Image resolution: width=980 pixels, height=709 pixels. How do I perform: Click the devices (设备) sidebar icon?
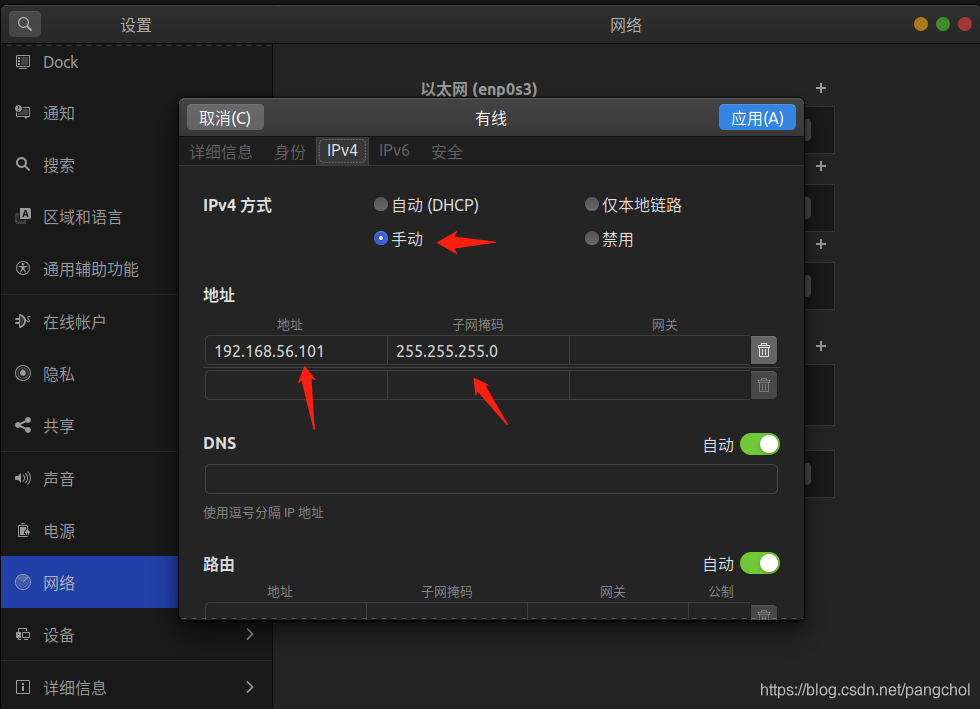pos(23,635)
